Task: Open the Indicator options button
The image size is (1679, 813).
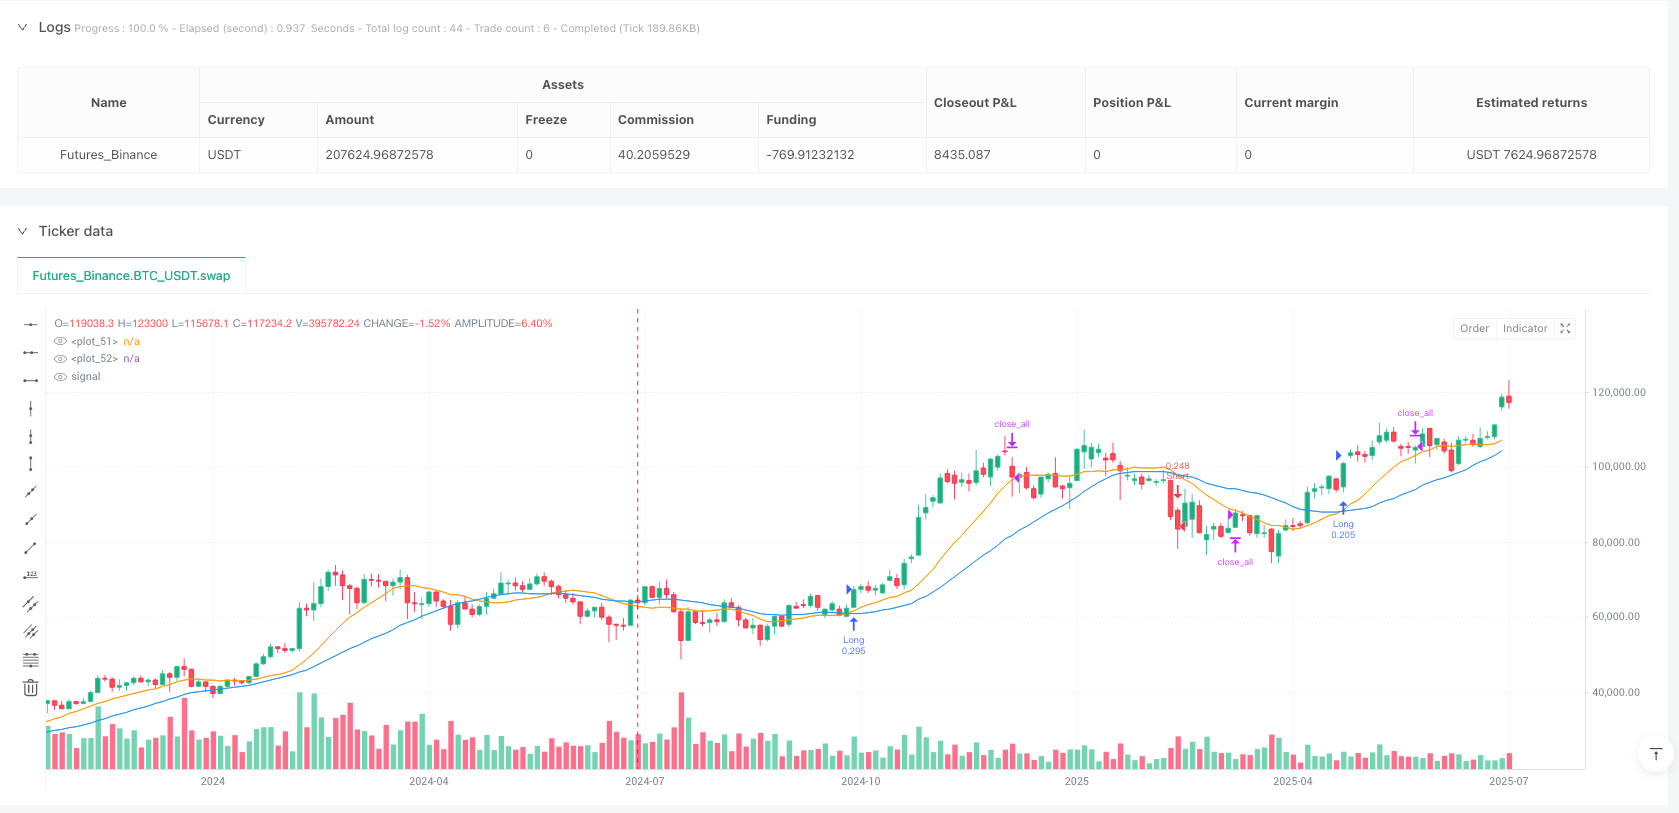Action: click(1525, 329)
